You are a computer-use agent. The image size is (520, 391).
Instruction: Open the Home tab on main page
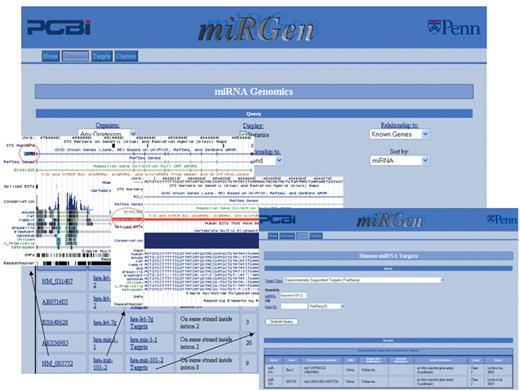pos(51,56)
